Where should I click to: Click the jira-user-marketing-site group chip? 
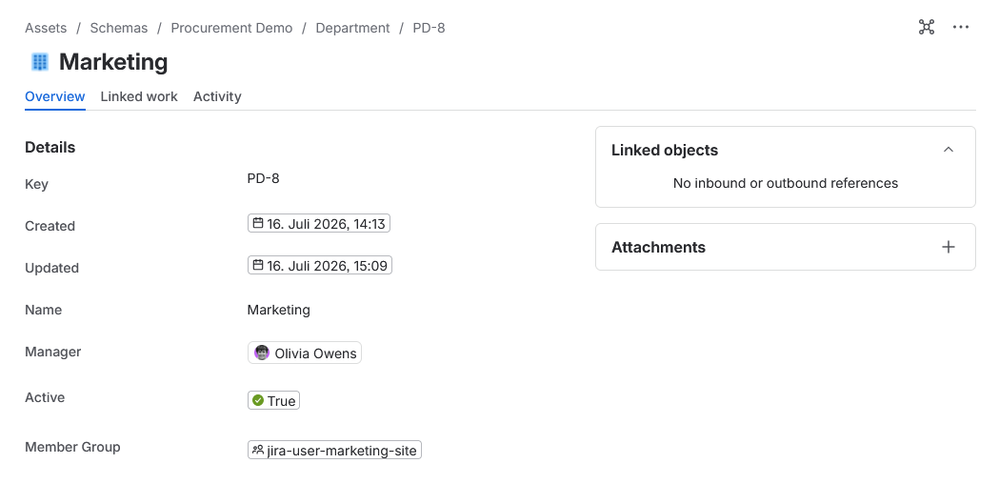(334, 450)
